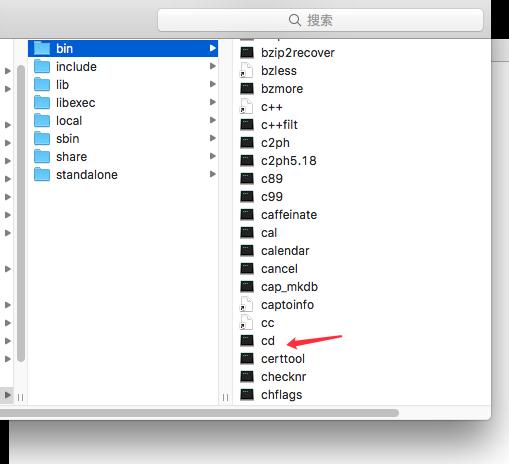
Task: Select the 'include' folder name
Action: 76,67
